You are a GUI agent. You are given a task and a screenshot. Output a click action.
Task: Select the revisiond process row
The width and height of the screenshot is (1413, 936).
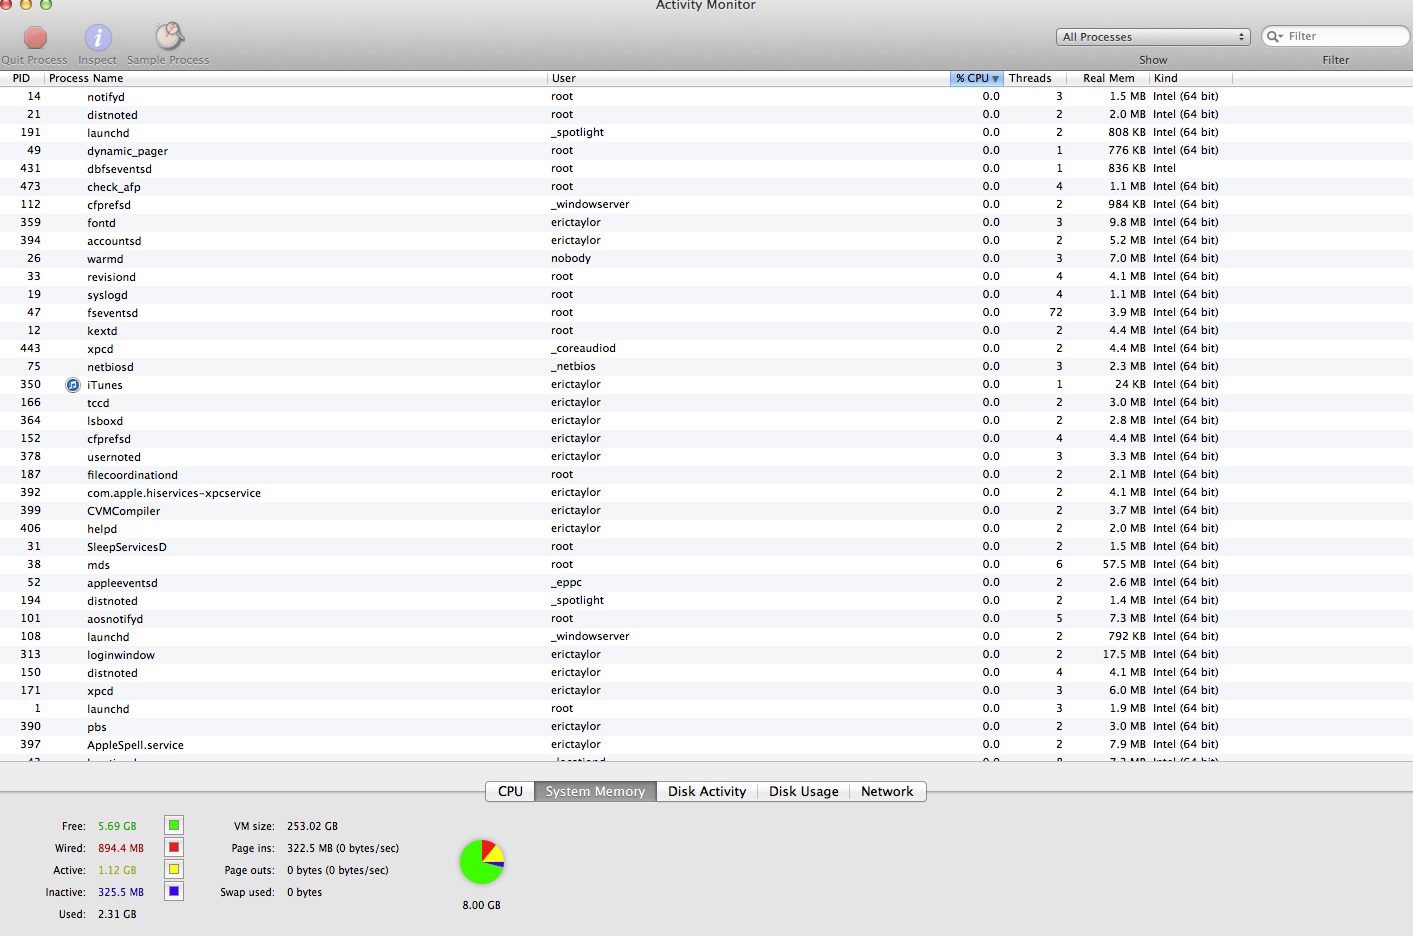706,277
